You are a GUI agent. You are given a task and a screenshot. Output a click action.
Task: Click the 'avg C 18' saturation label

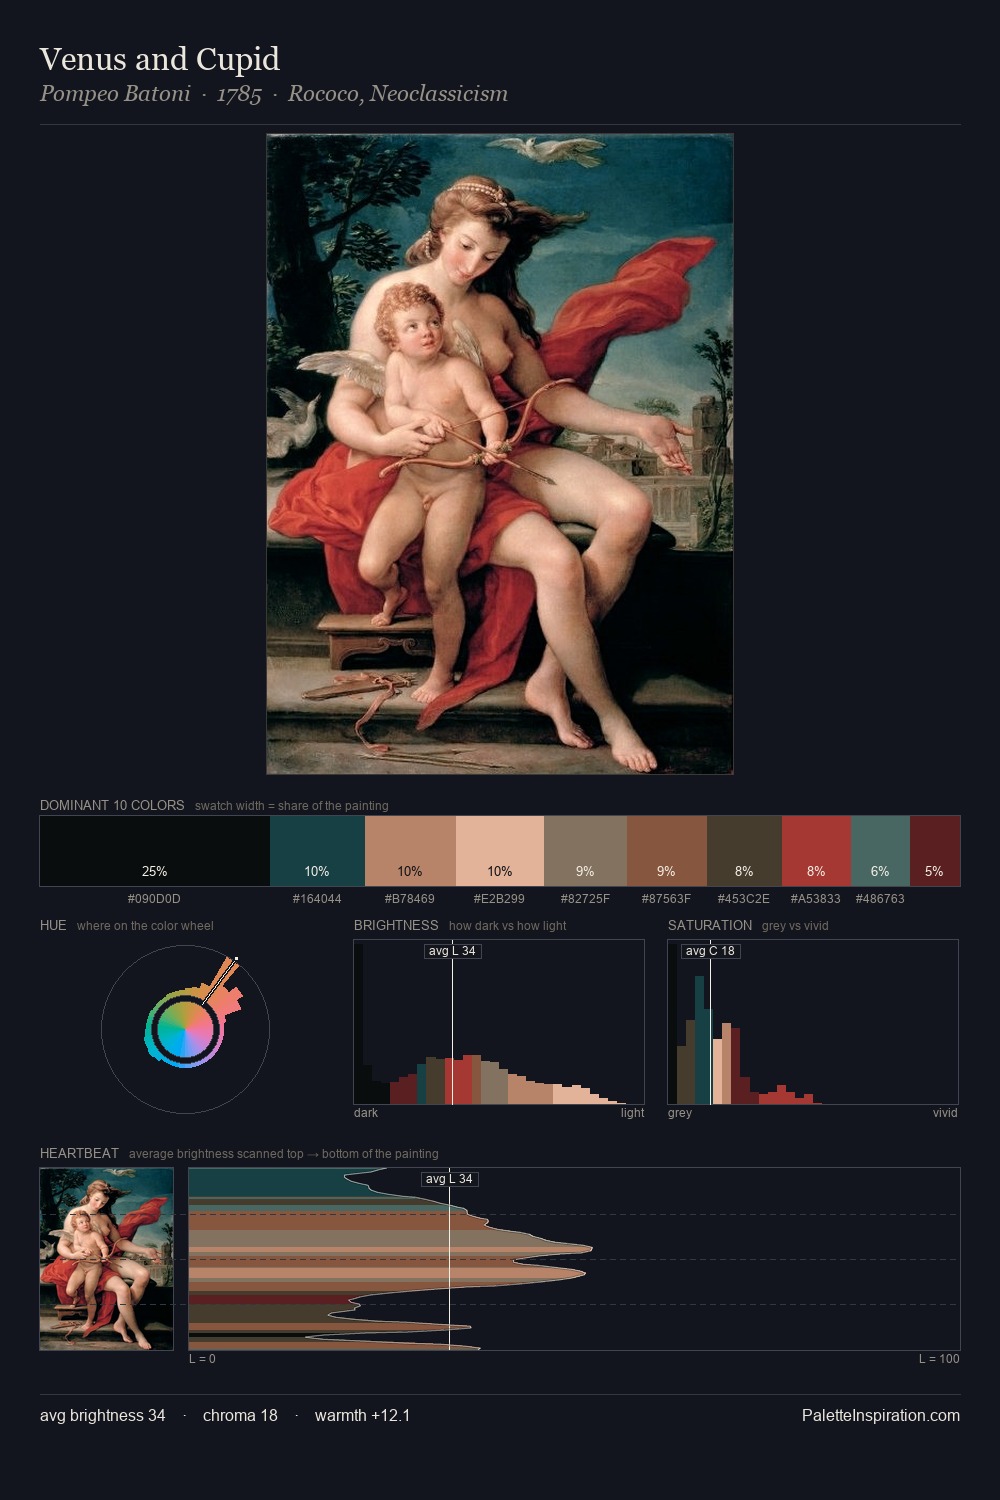(x=710, y=951)
